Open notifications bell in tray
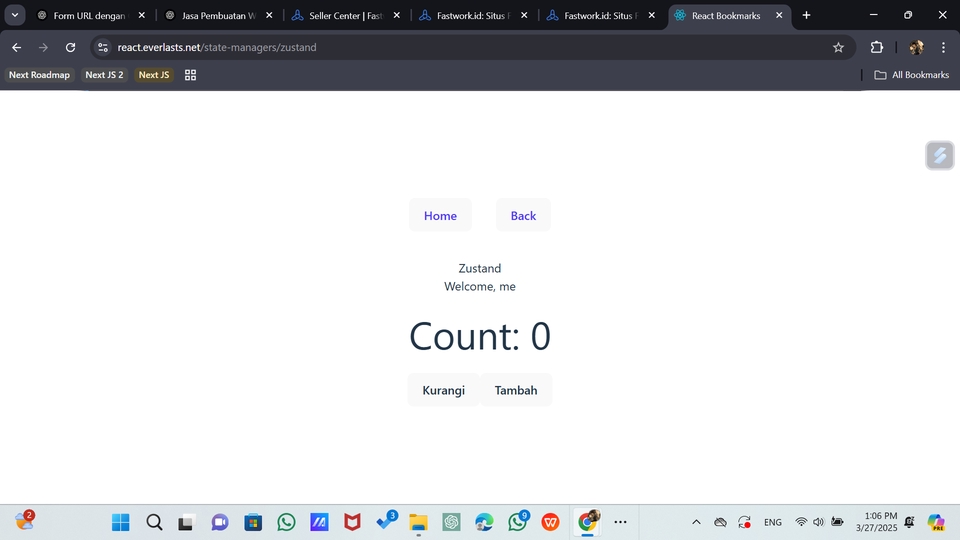The image size is (960, 540). pos(909,522)
